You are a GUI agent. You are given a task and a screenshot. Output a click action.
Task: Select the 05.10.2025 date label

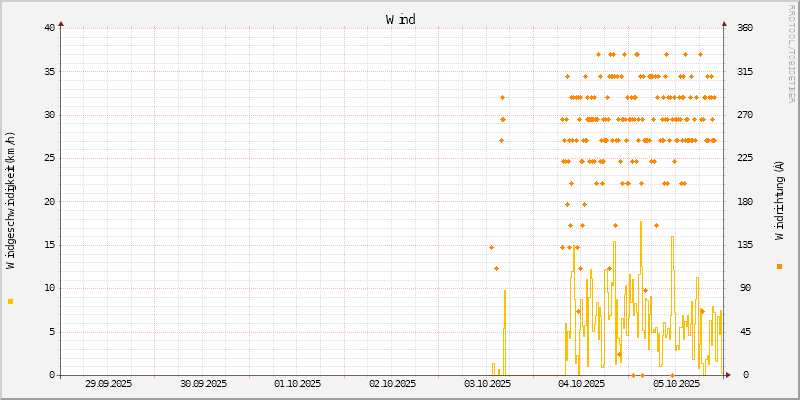pyautogui.click(x=677, y=383)
